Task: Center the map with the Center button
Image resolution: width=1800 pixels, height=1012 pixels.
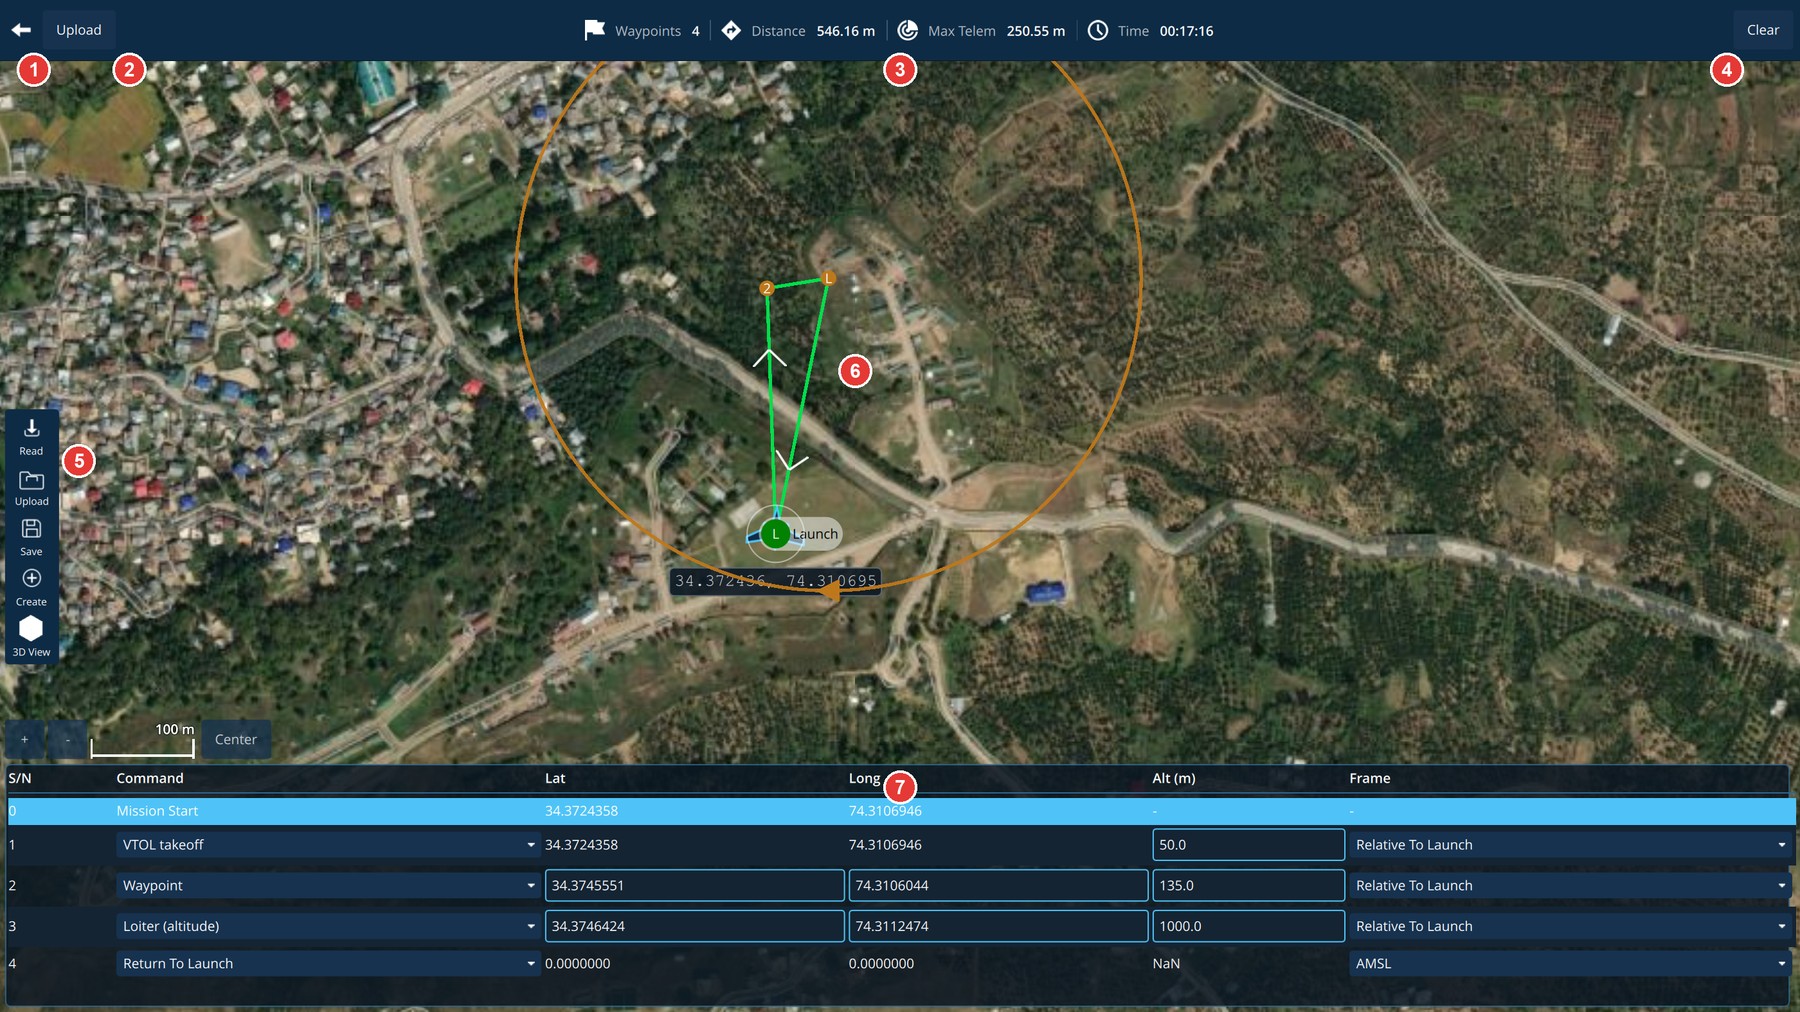Action: 236,739
